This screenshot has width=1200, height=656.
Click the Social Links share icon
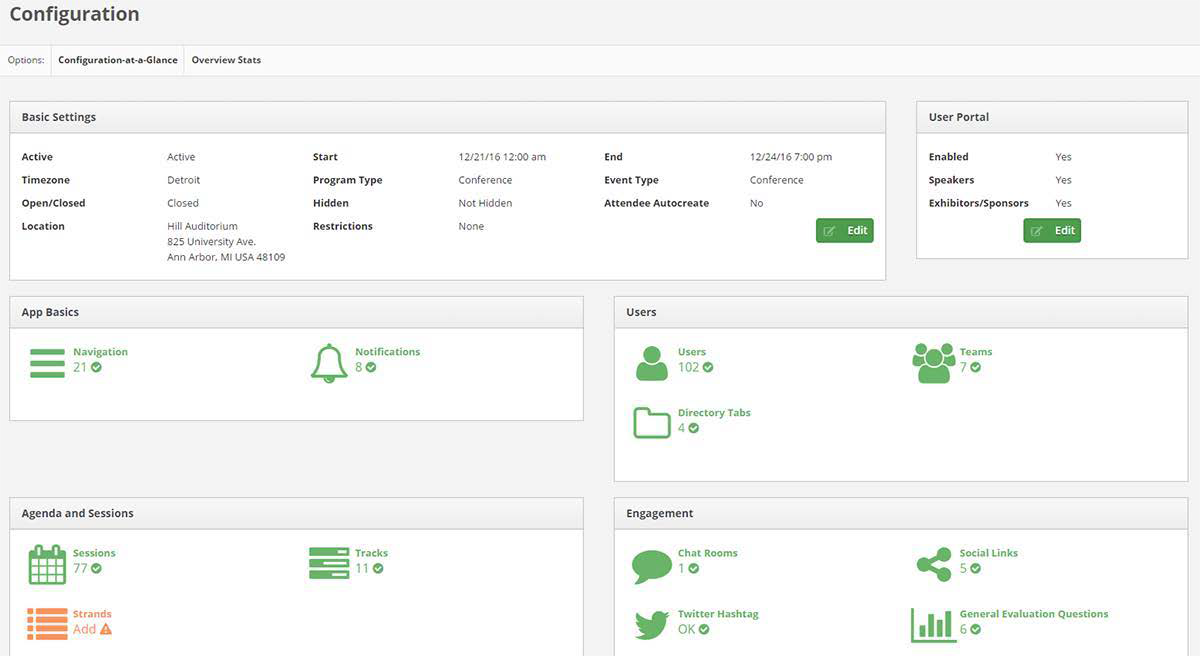coord(933,564)
